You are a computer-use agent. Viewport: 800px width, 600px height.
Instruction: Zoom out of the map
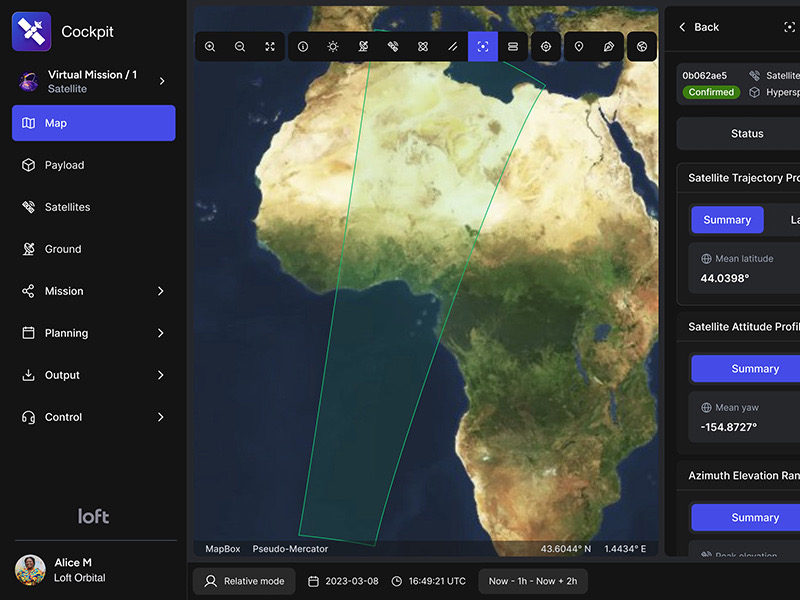[x=240, y=47]
